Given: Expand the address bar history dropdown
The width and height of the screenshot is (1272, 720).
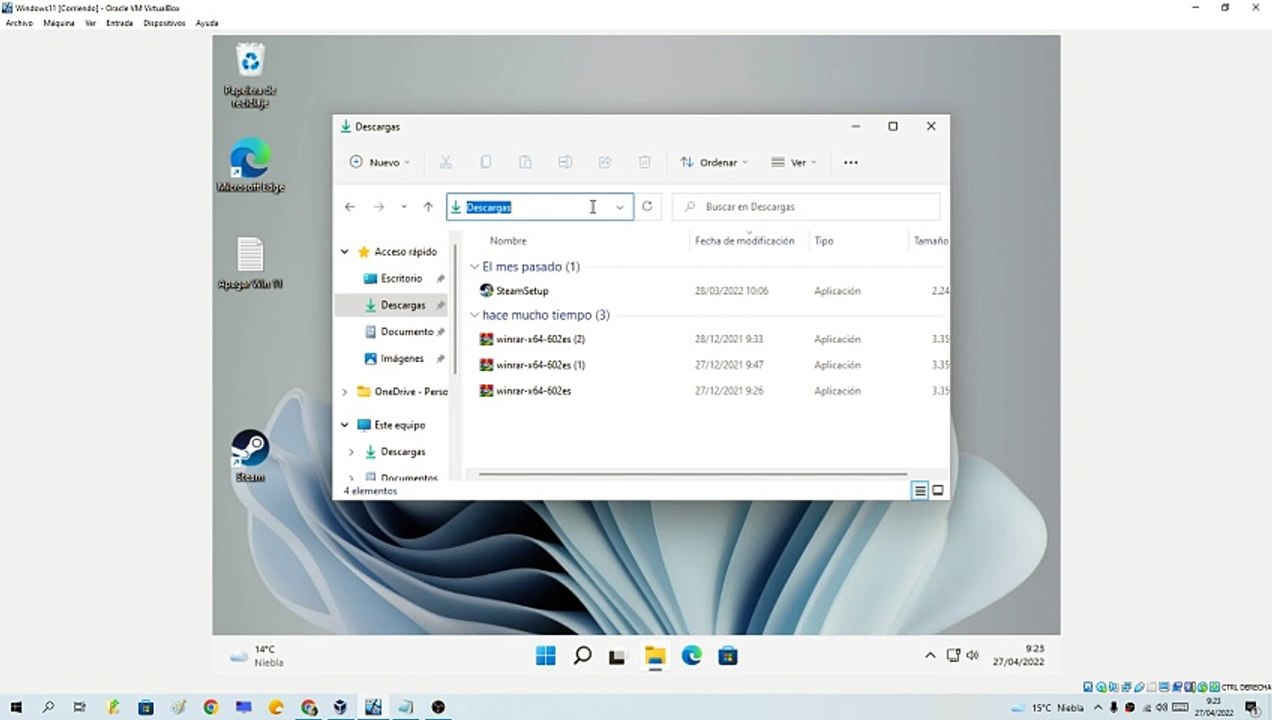Looking at the screenshot, I should (x=620, y=207).
